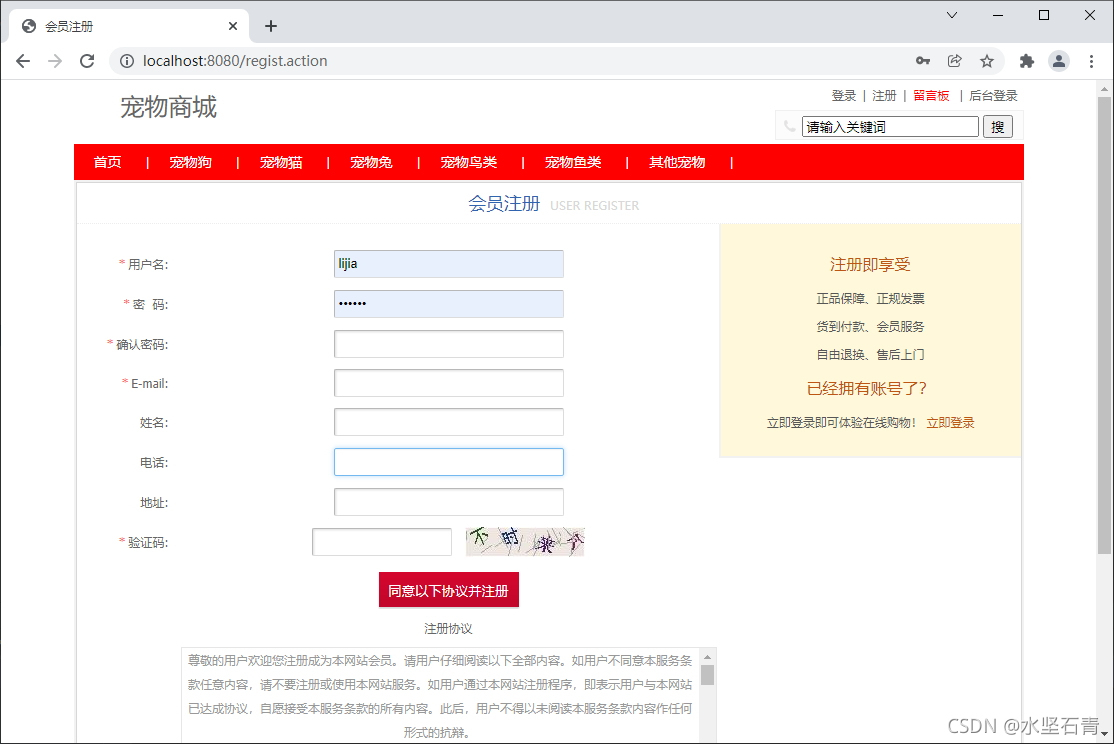Click the 确认密码 input field

click(449, 344)
